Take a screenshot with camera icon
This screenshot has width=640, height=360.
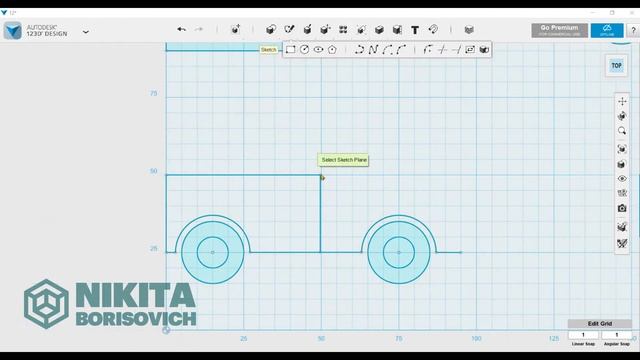pyautogui.click(x=622, y=208)
